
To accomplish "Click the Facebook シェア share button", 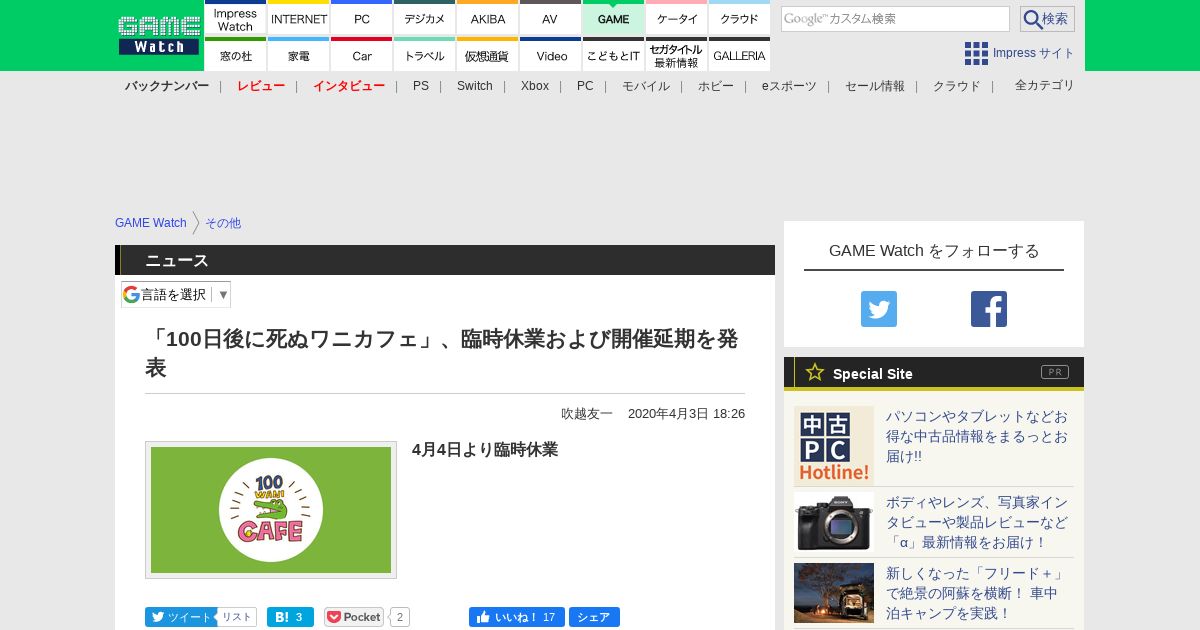I will pos(594,617).
